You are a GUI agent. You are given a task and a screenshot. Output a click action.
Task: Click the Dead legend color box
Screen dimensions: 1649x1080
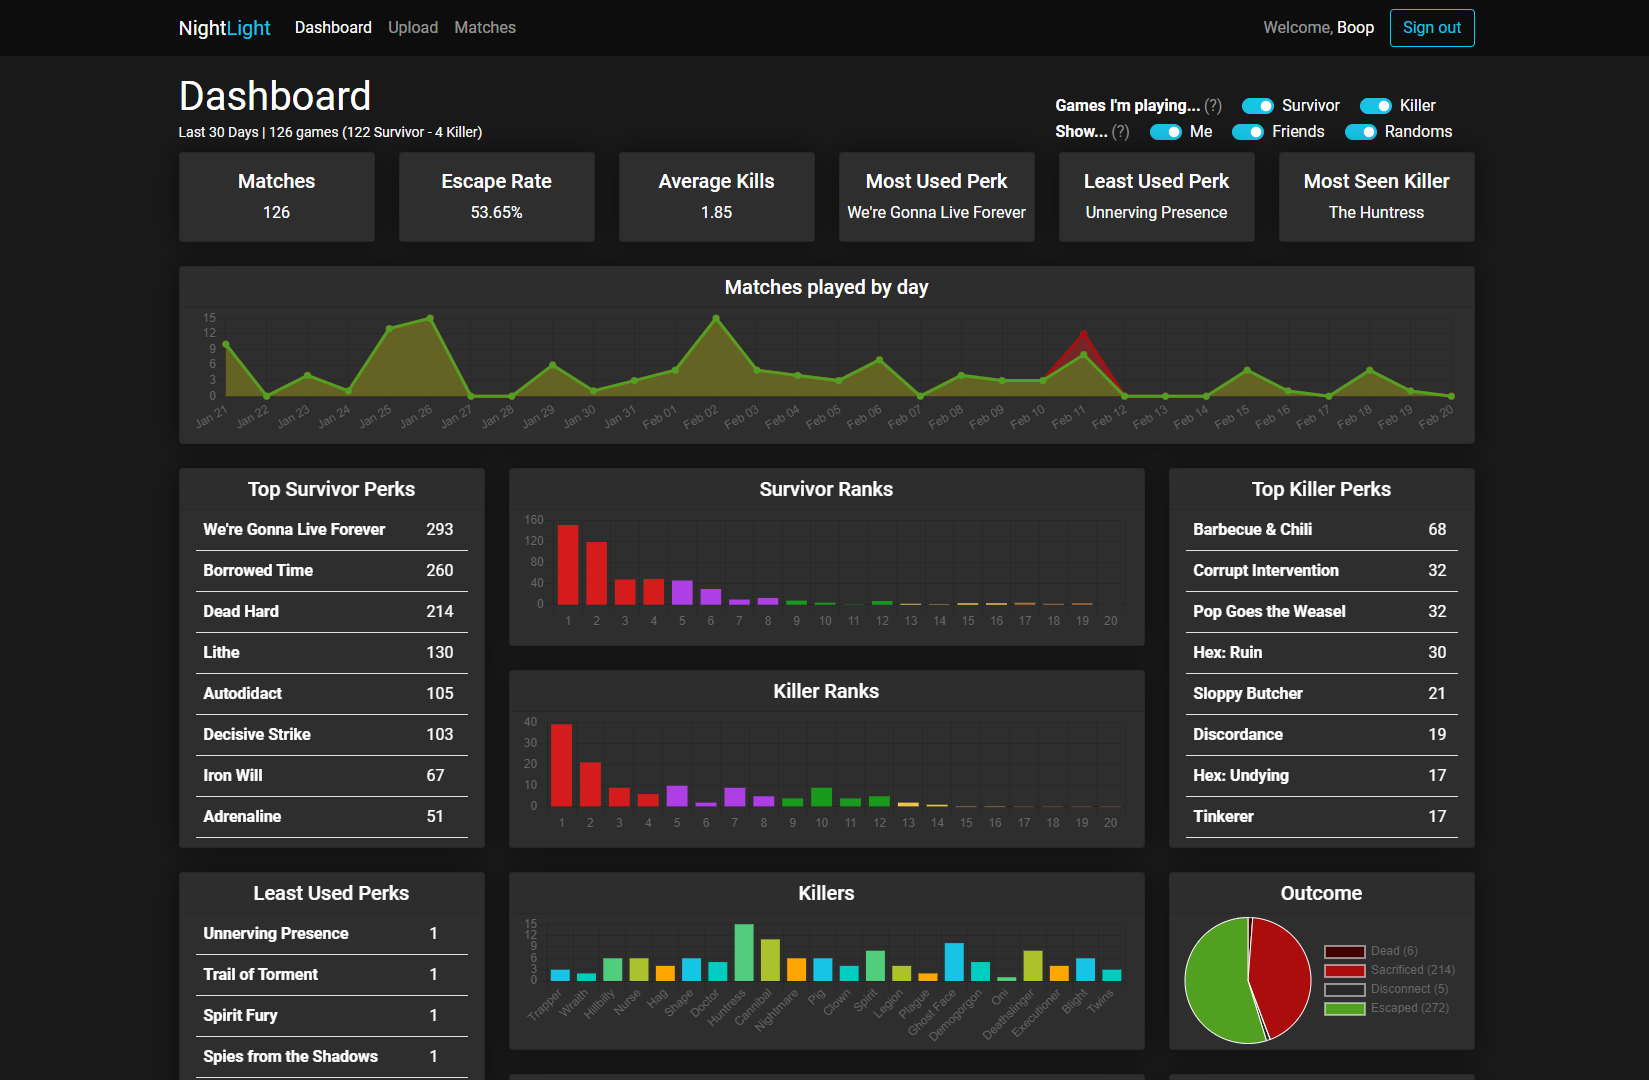[x=1344, y=951]
